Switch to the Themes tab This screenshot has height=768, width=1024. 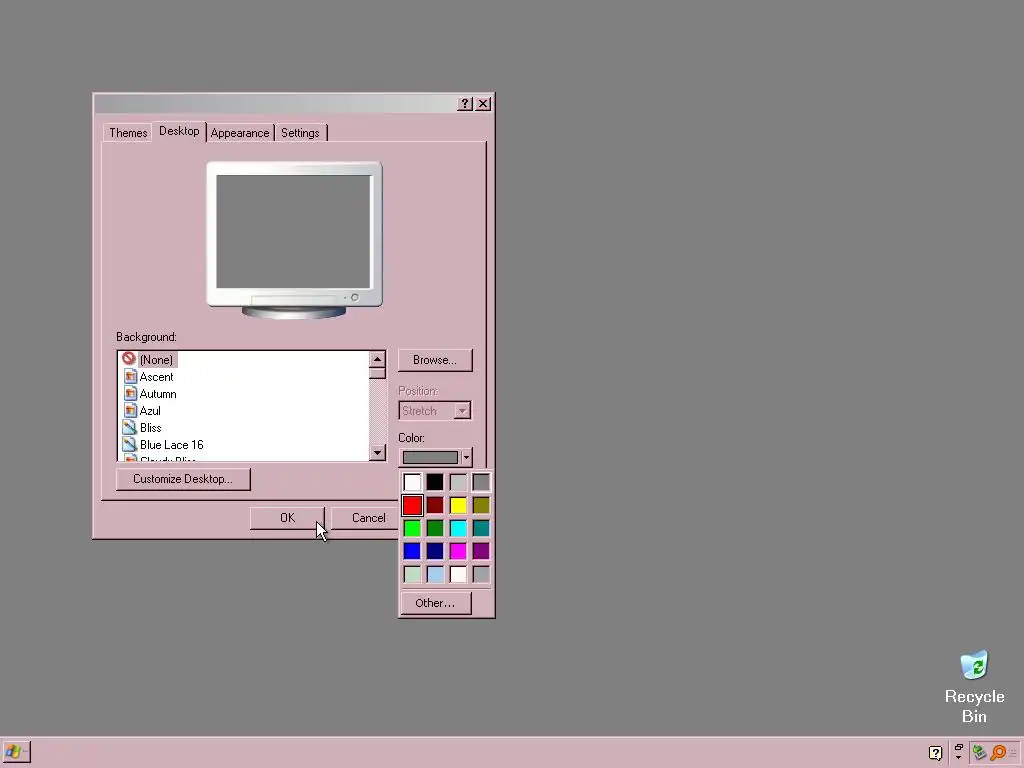128,133
